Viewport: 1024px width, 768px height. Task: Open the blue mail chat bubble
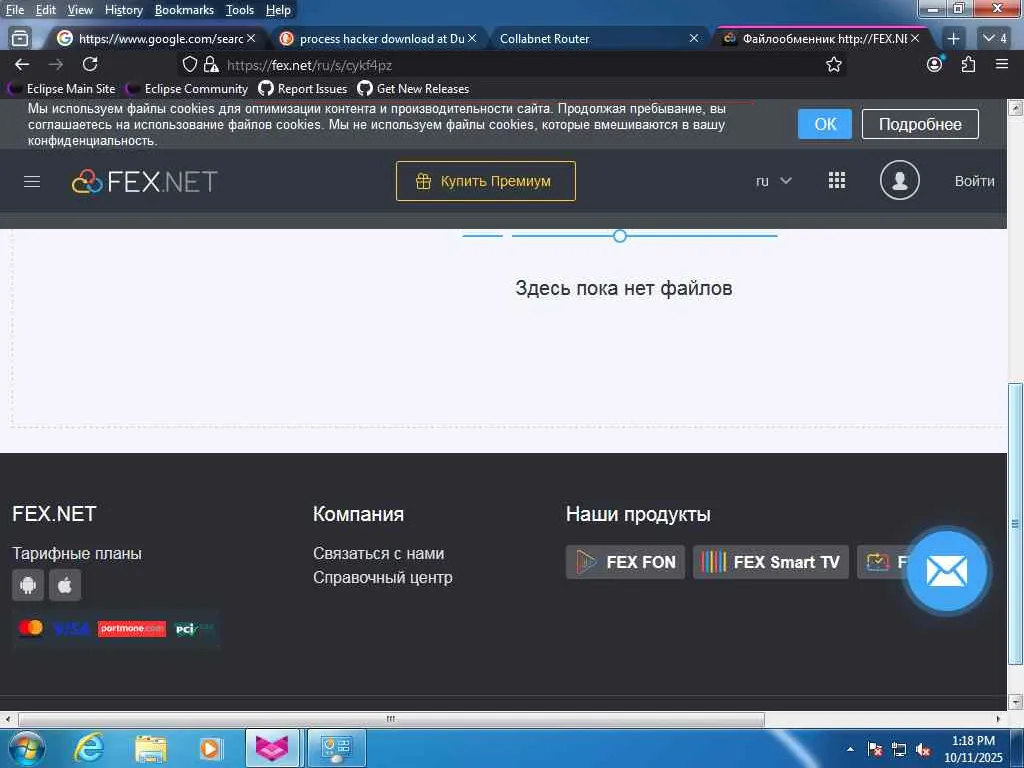(946, 571)
